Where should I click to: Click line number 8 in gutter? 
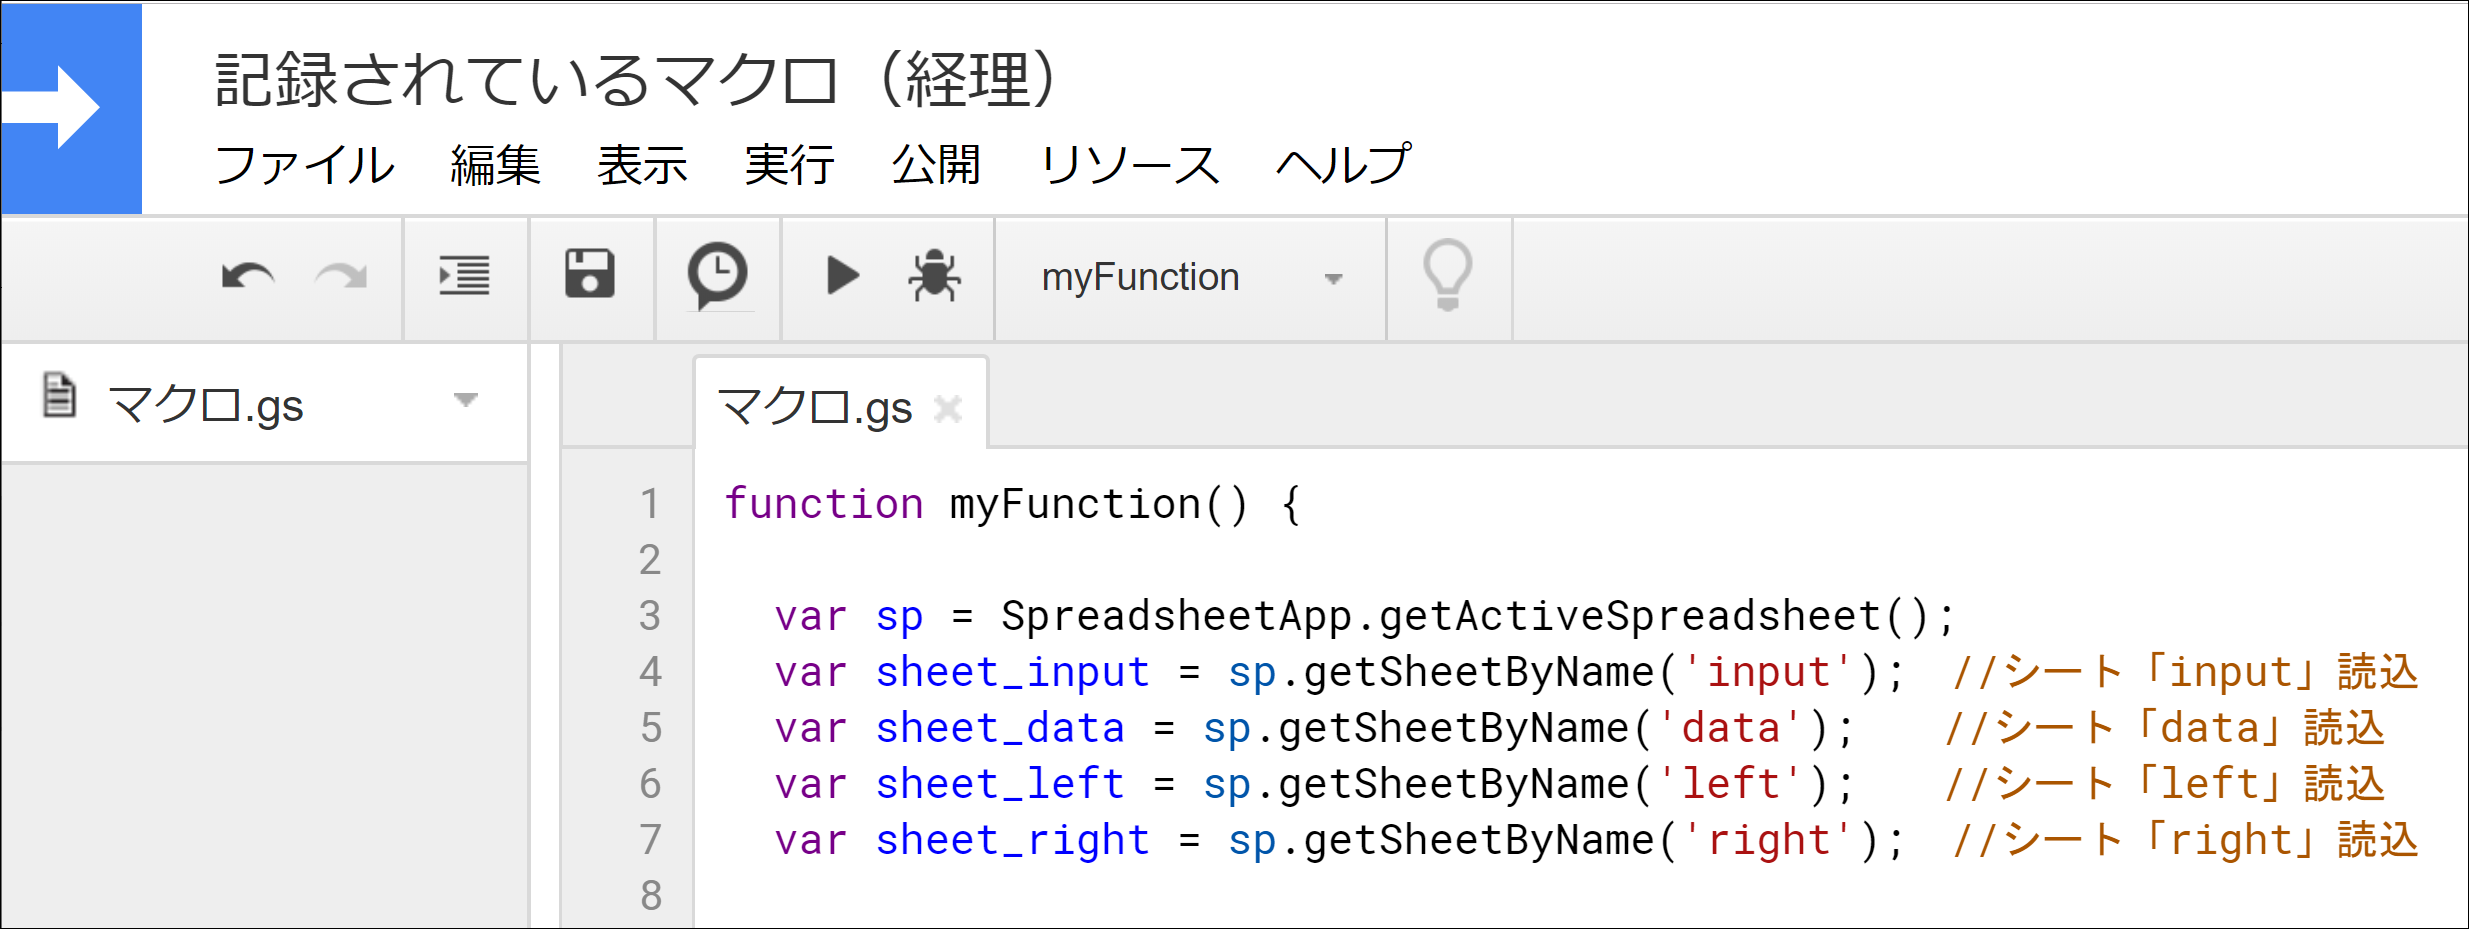coord(650,896)
